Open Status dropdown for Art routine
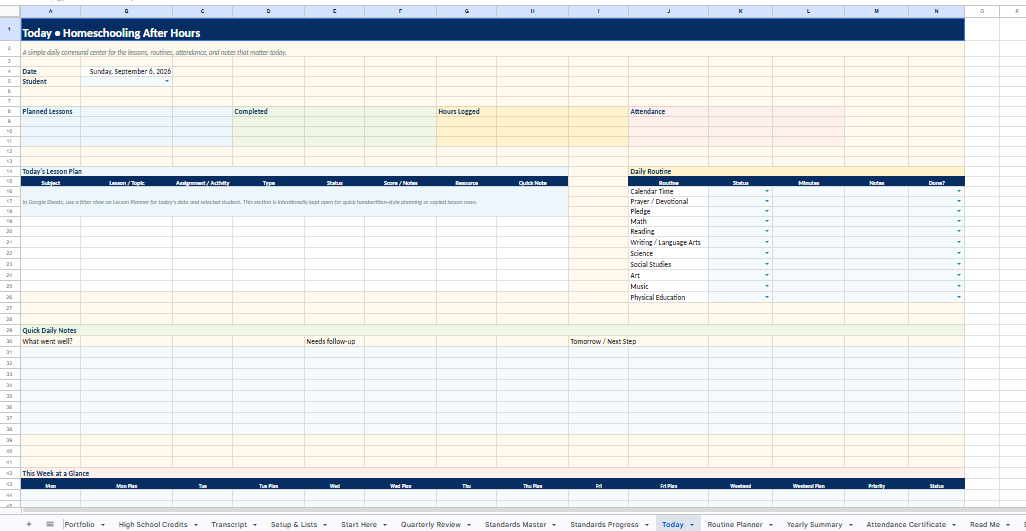Screen dimensions: 1026x531 click(767, 275)
